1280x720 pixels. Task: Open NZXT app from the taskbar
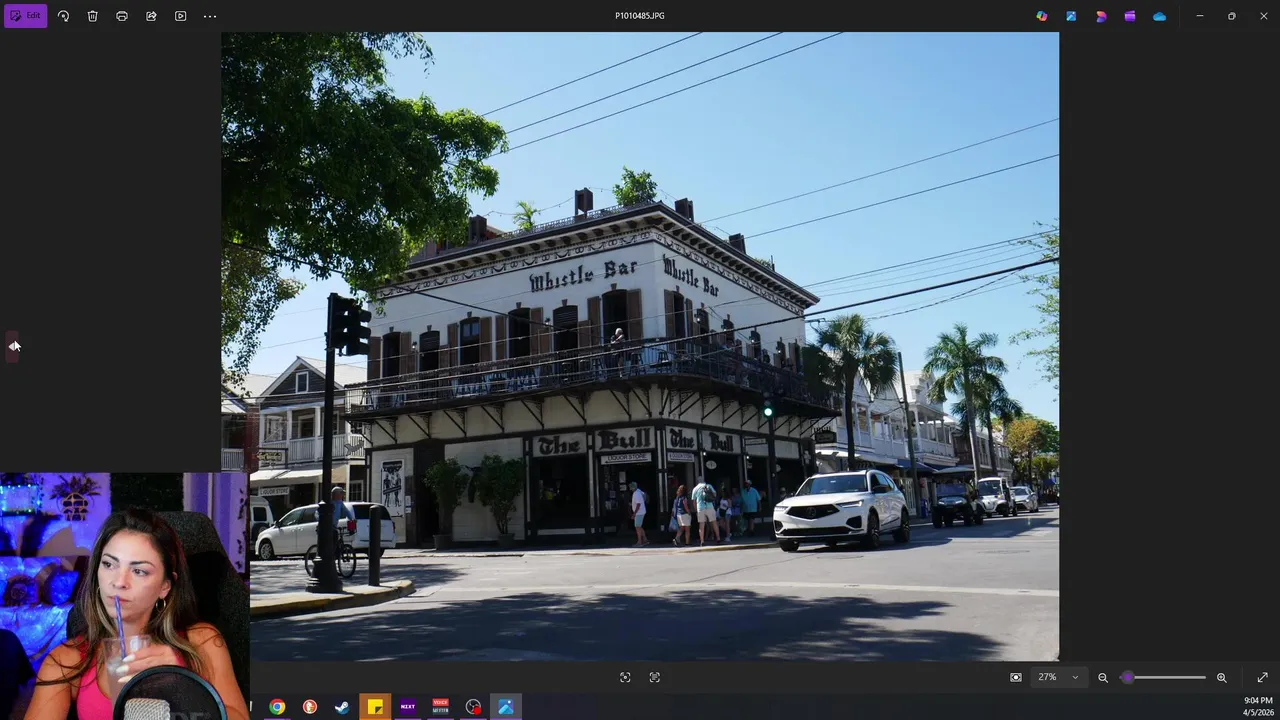pos(408,707)
